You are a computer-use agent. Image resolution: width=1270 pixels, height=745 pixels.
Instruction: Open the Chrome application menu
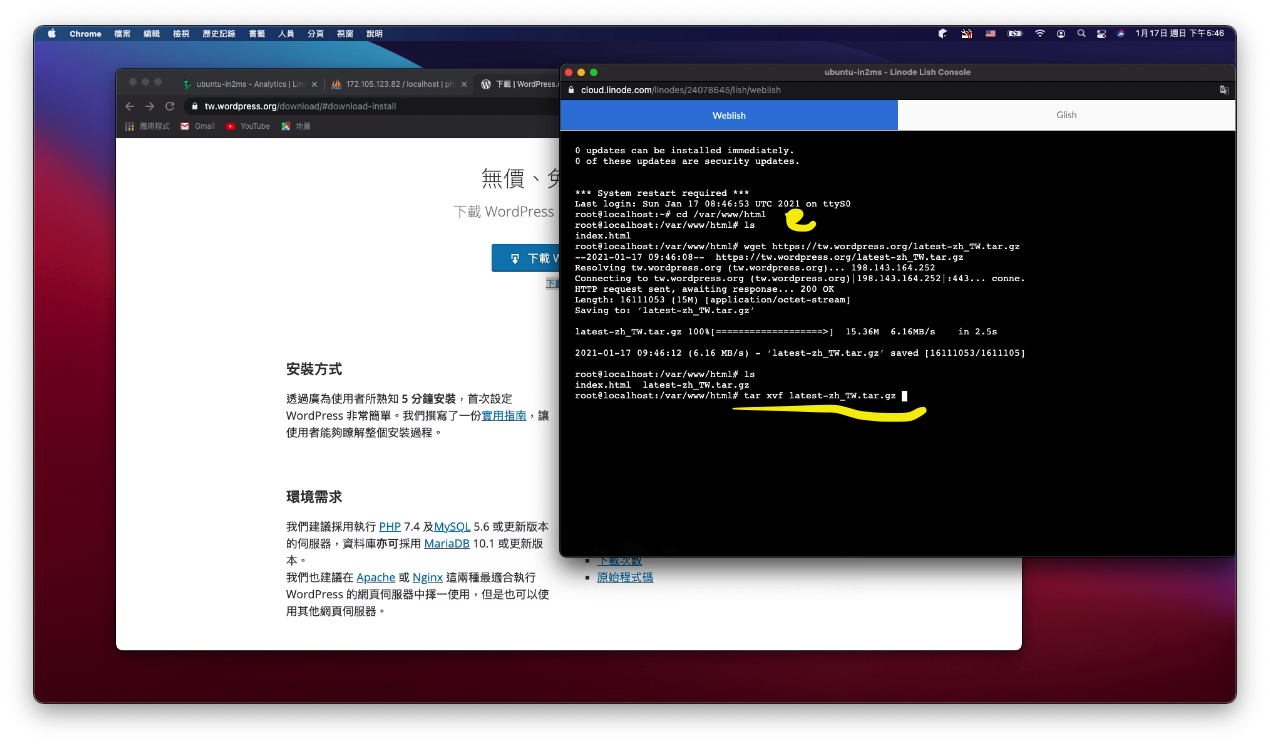[85, 33]
